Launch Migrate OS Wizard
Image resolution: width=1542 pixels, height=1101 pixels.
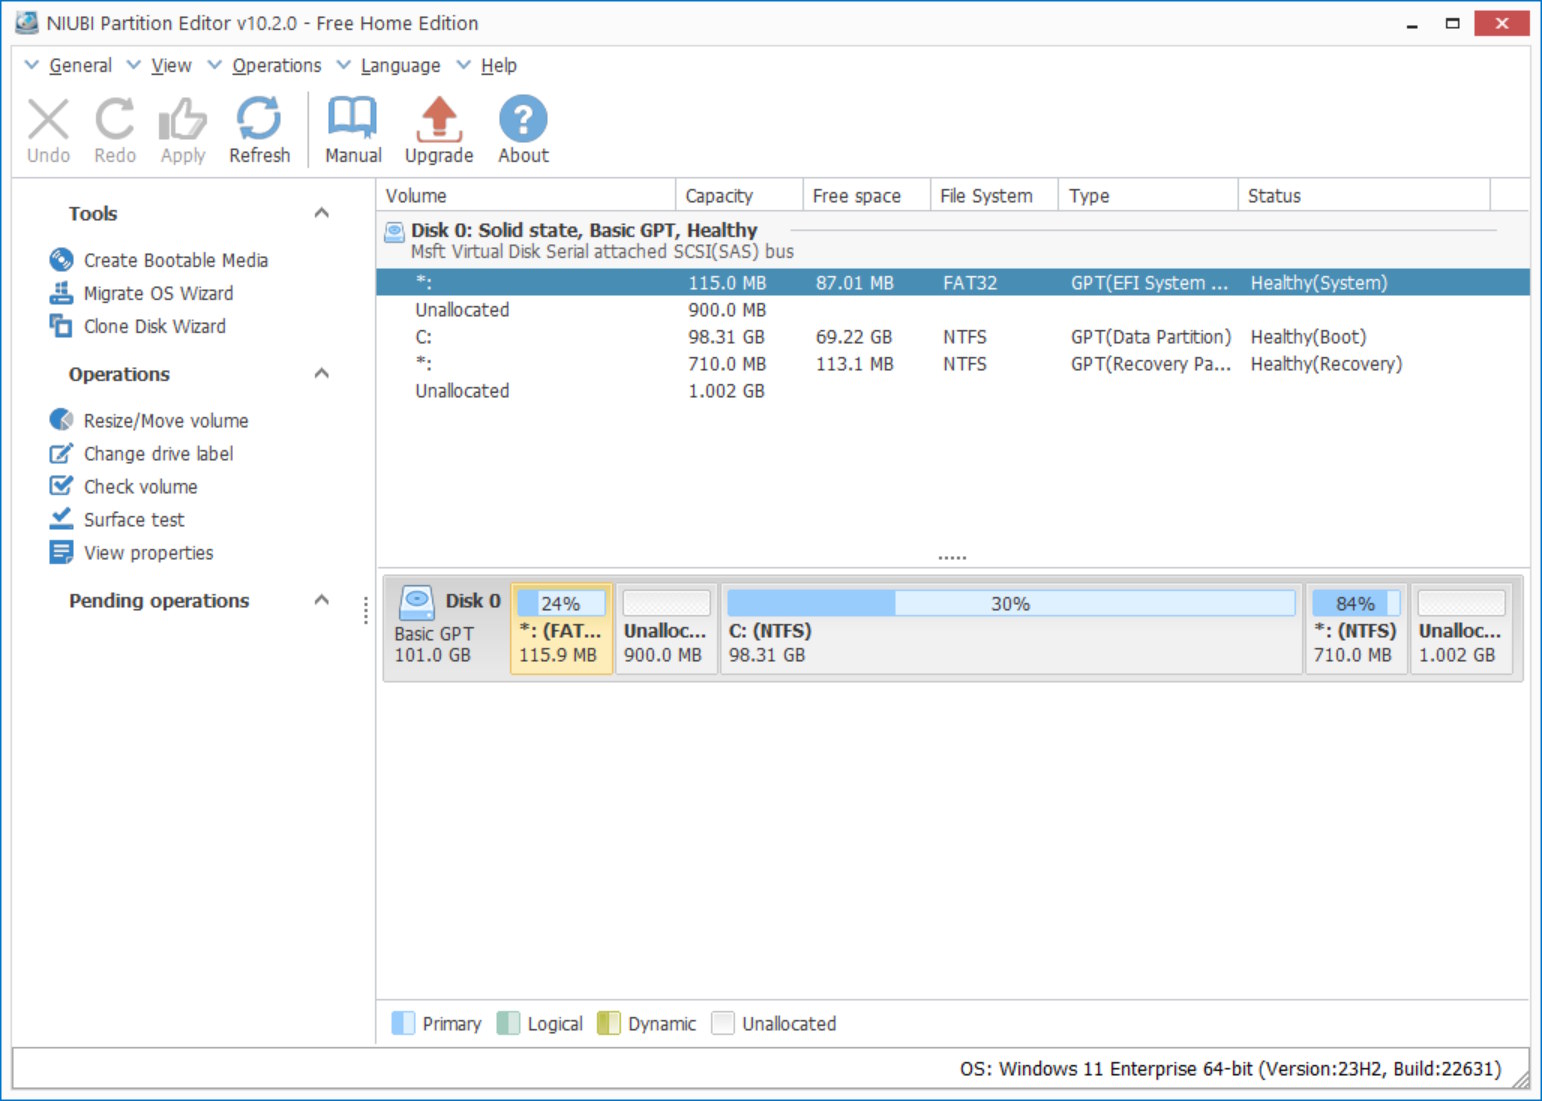(159, 293)
